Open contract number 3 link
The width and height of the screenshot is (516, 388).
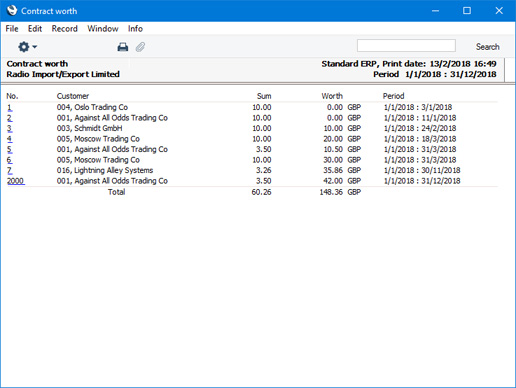[10, 128]
